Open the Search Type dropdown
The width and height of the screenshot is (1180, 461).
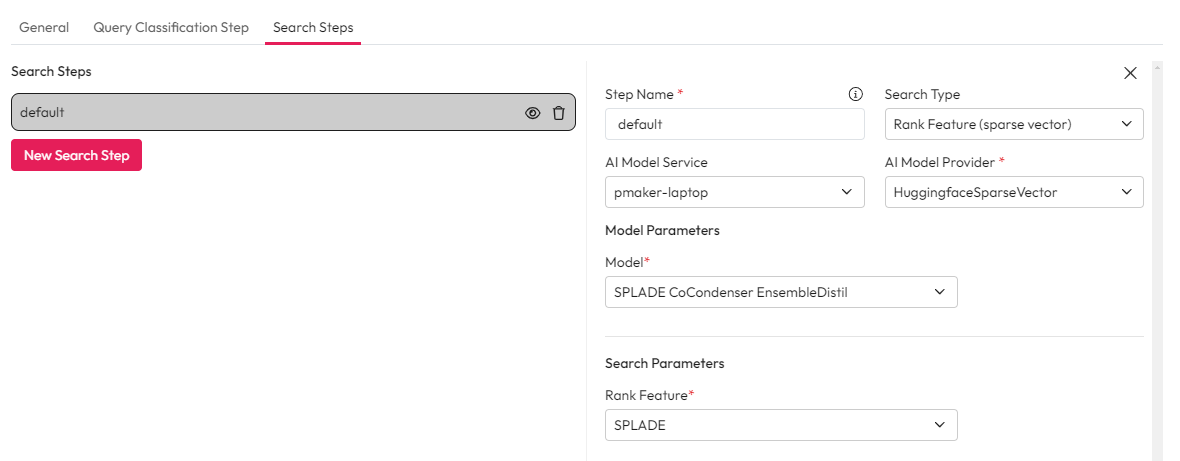(x=1014, y=124)
